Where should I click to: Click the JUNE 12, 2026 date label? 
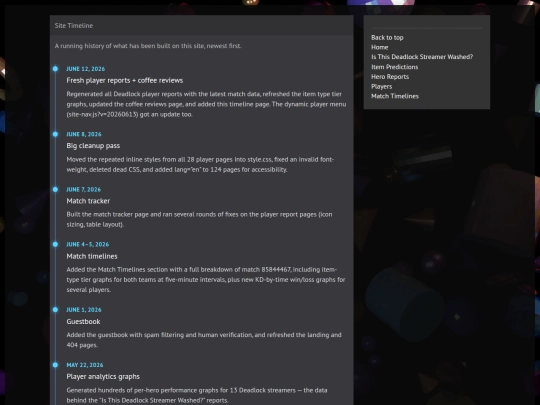point(86,69)
